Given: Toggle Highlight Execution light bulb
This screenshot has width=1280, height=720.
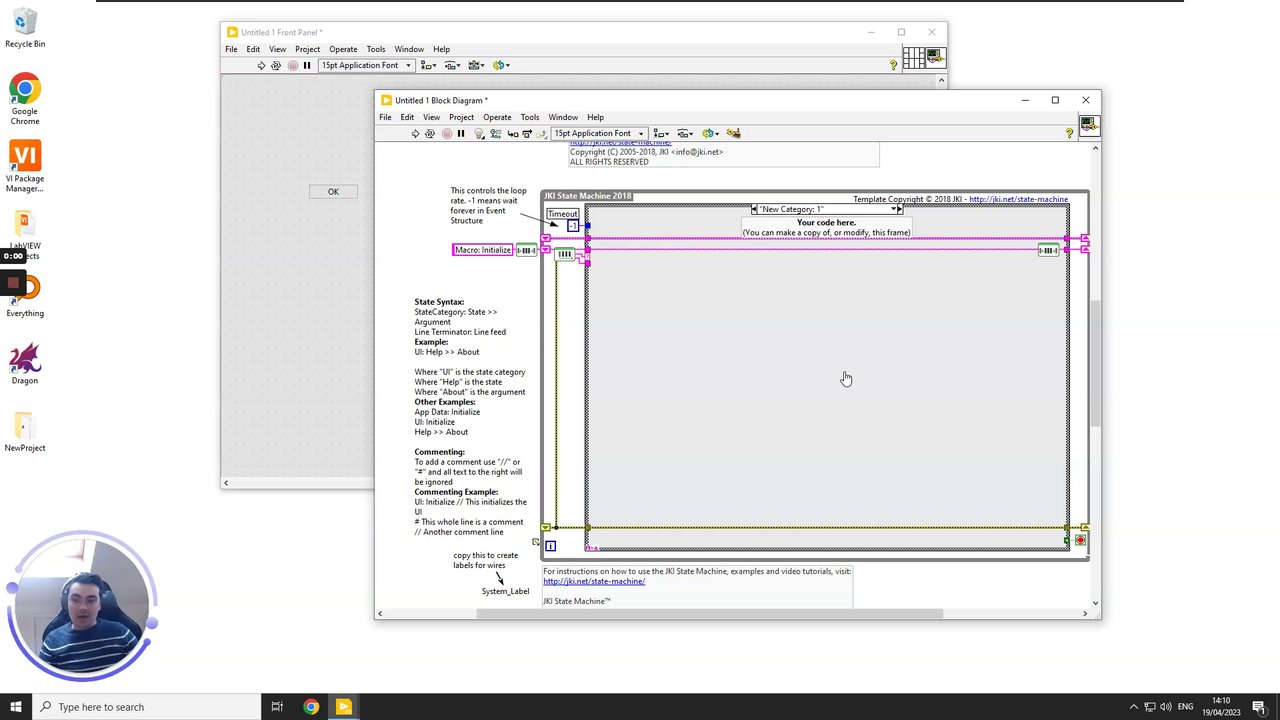Looking at the screenshot, I should click(479, 133).
